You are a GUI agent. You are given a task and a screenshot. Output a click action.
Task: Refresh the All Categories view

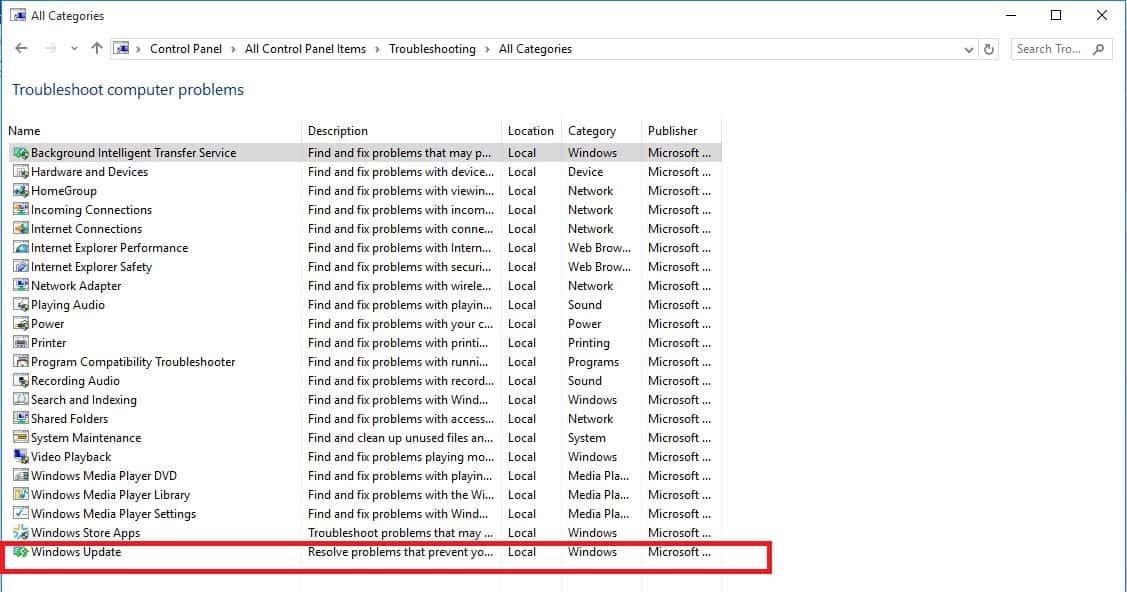pos(989,50)
